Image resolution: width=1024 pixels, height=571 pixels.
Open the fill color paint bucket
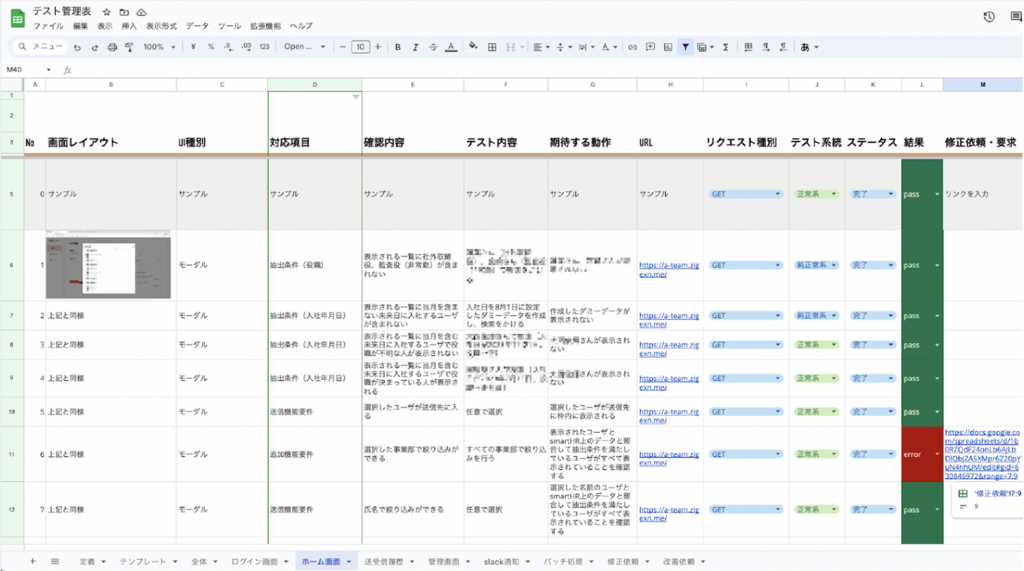pyautogui.click(x=473, y=47)
